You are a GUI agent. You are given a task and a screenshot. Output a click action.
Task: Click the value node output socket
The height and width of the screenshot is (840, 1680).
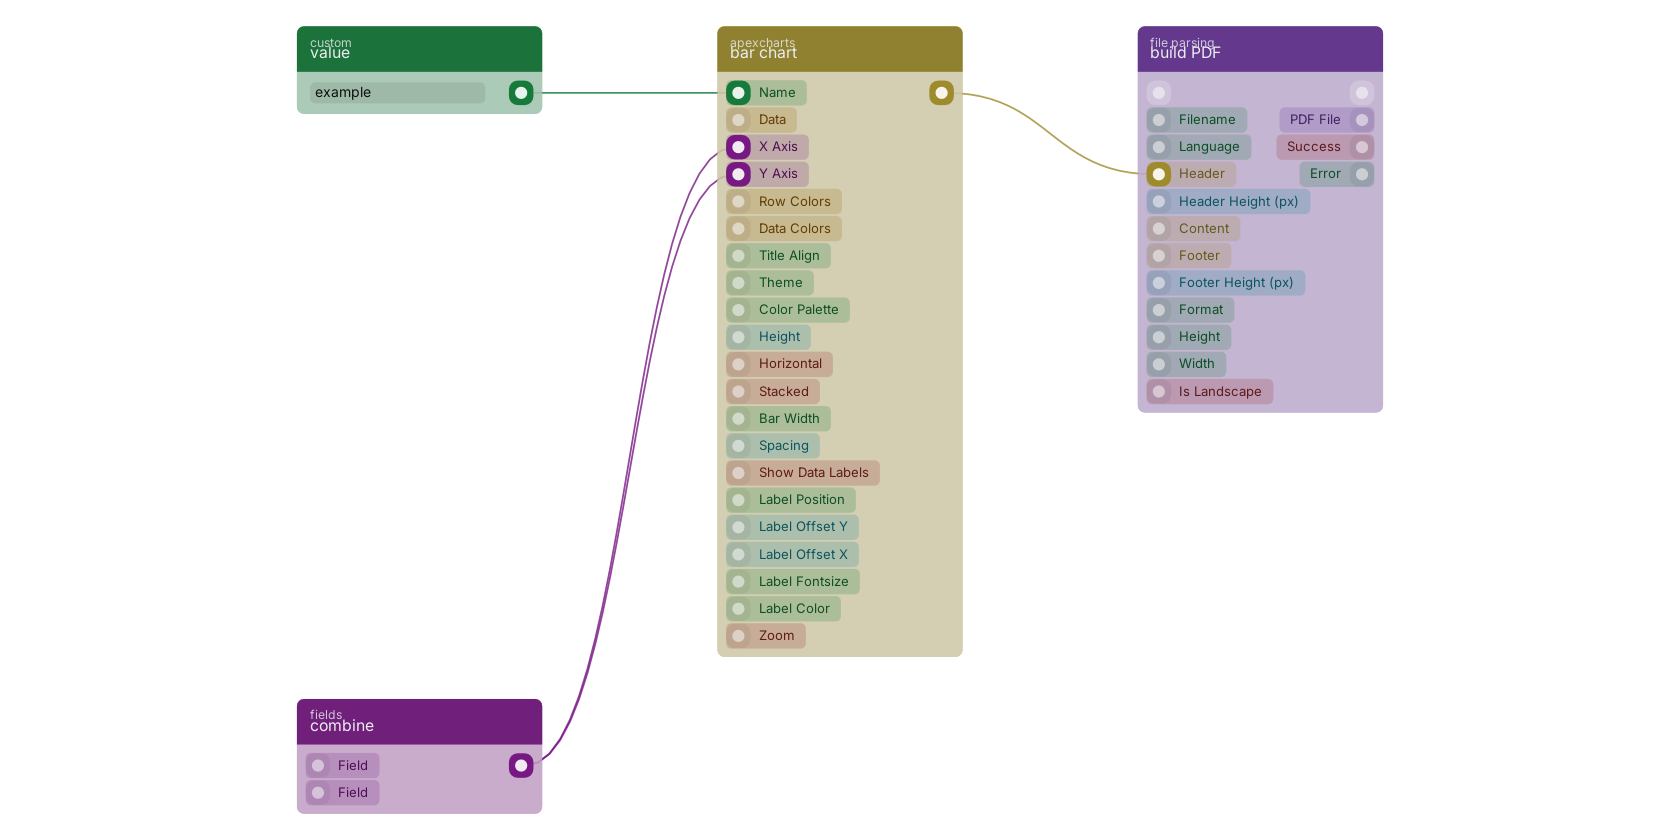(521, 93)
